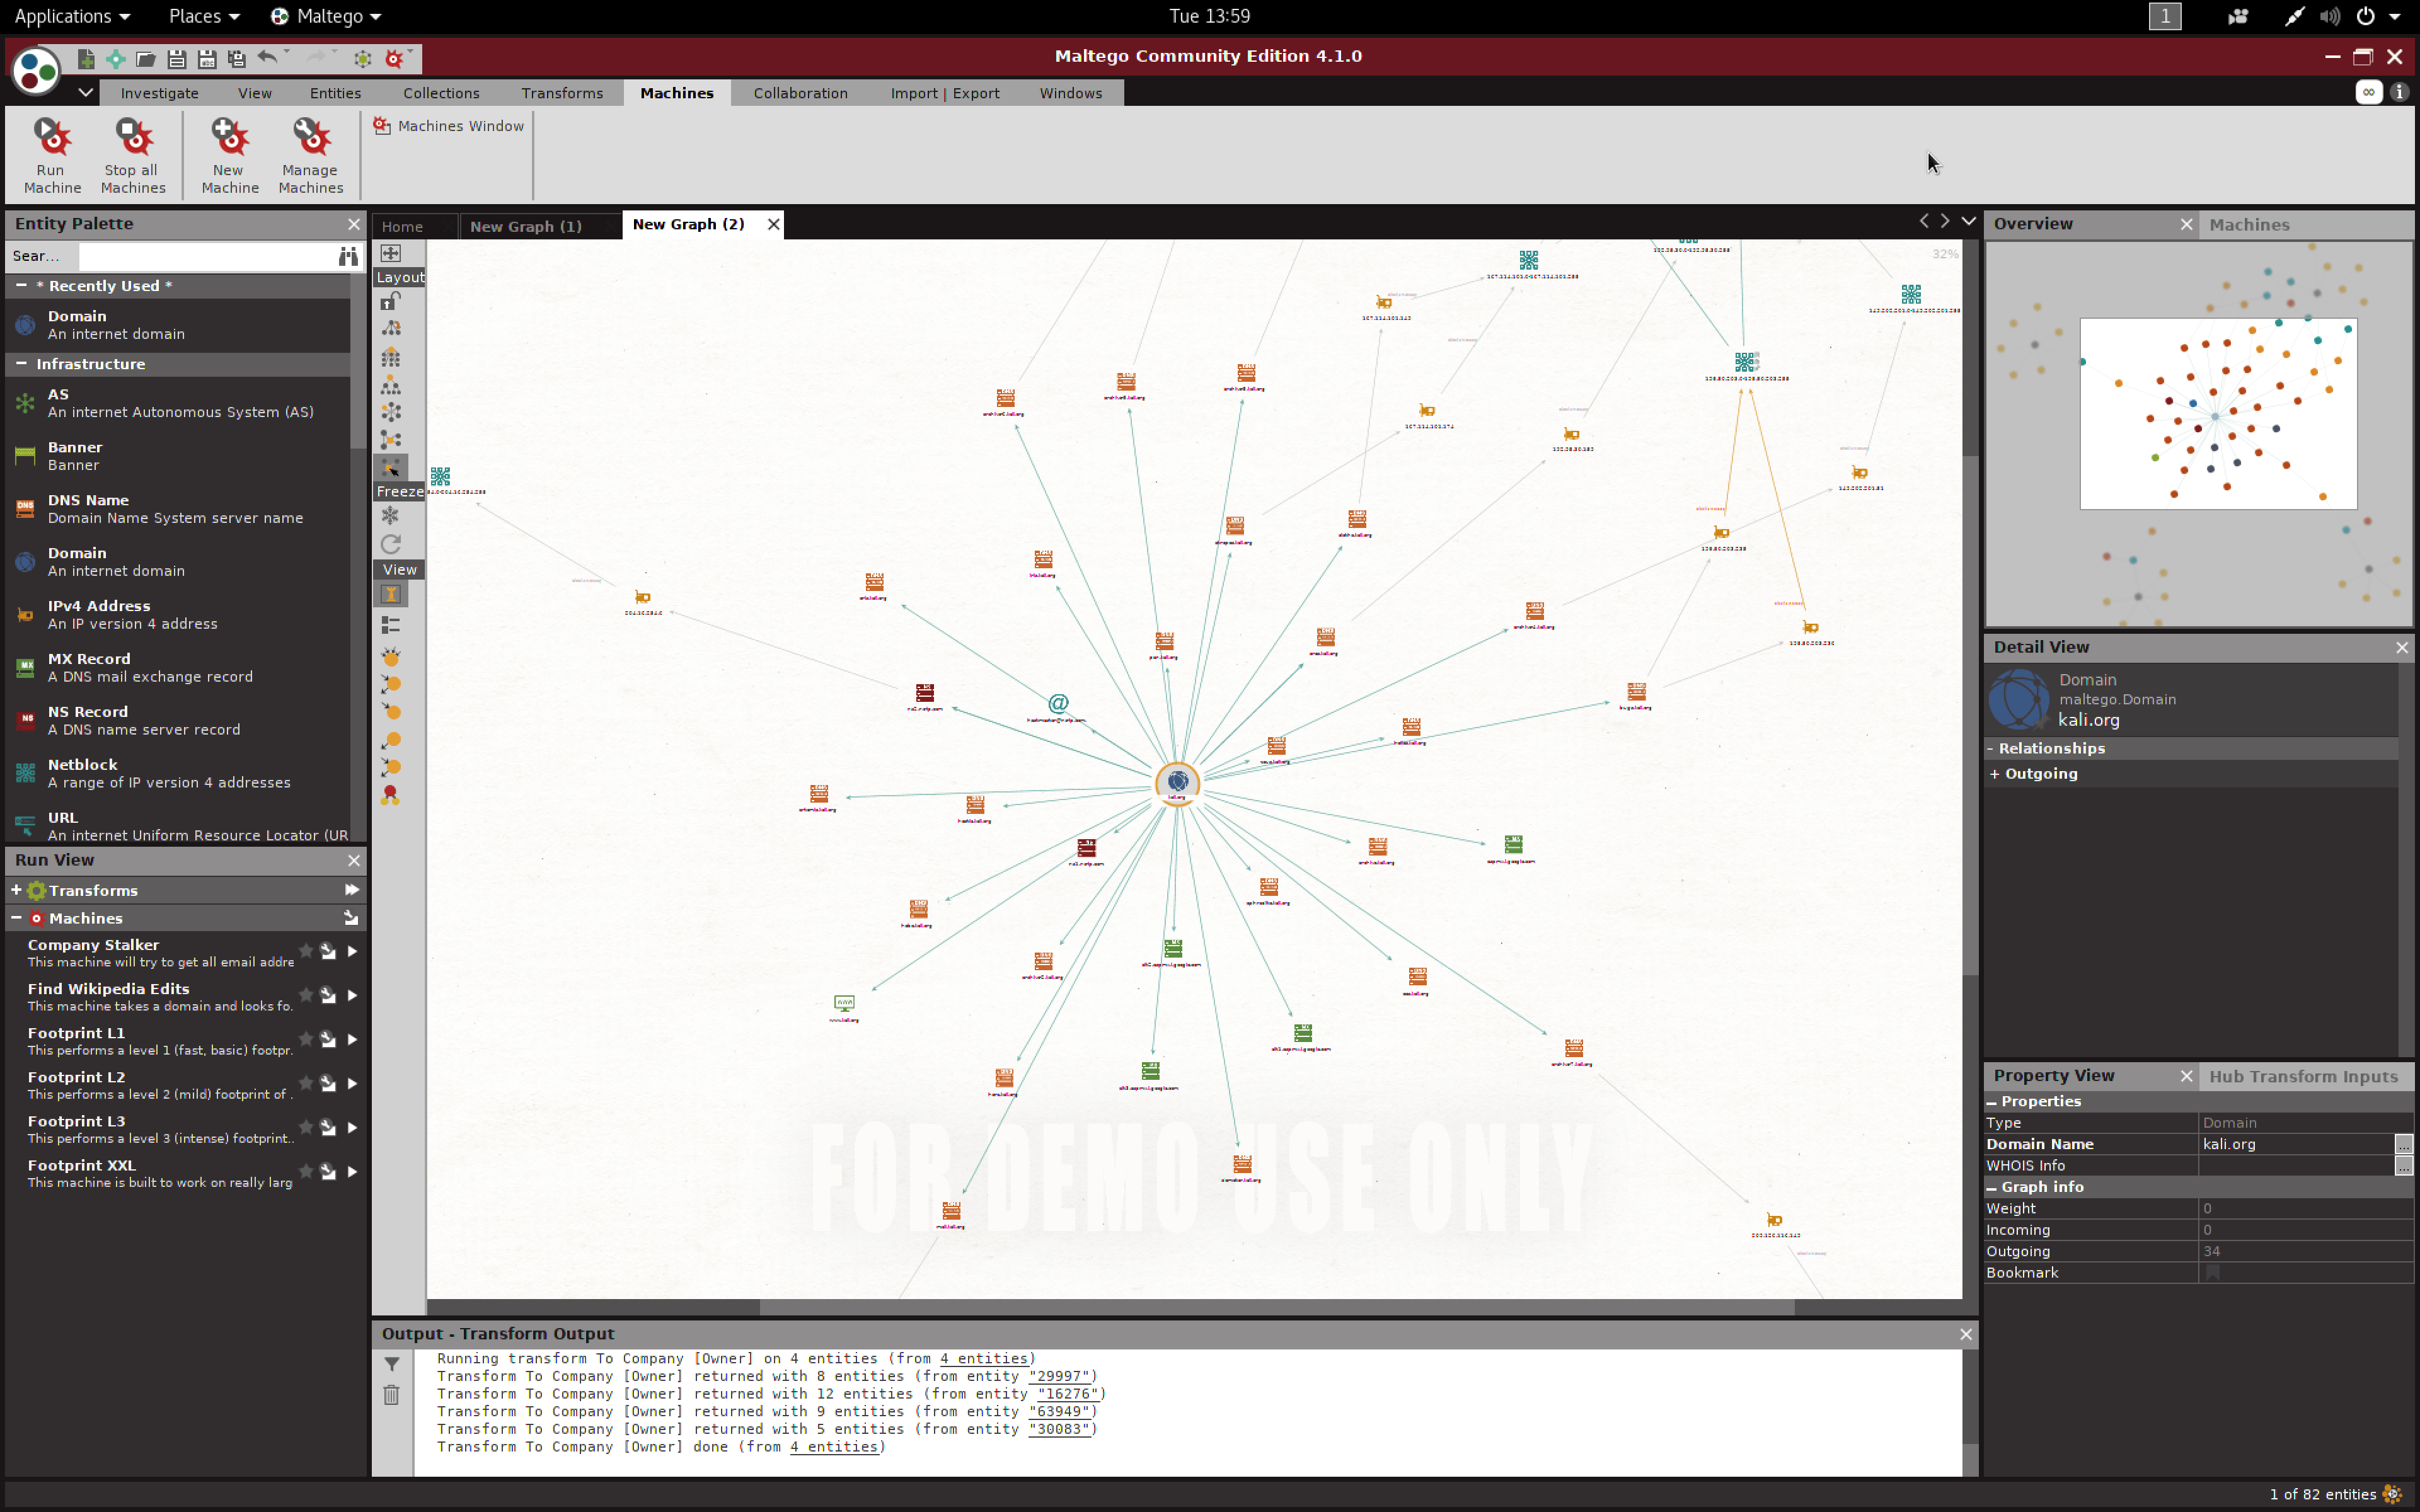Run the Company Stalker machine play arrow
Screen dimensions: 2420x1512
tap(352, 951)
